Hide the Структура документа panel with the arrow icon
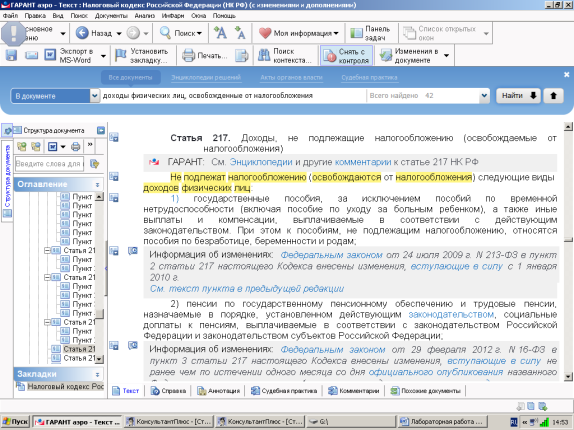This screenshot has width=574, height=430. [101, 130]
